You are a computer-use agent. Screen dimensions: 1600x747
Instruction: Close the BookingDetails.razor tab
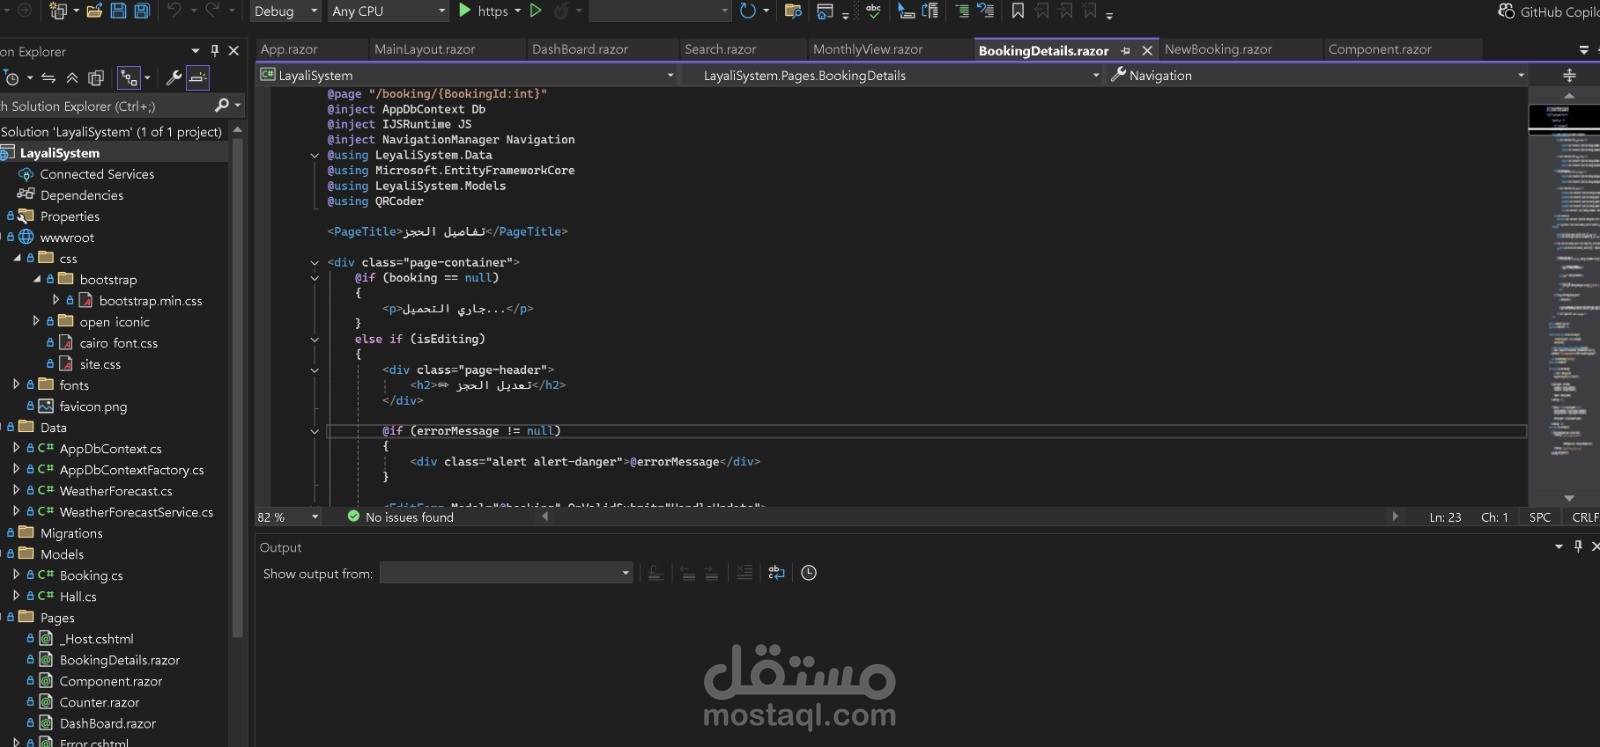click(x=1147, y=50)
